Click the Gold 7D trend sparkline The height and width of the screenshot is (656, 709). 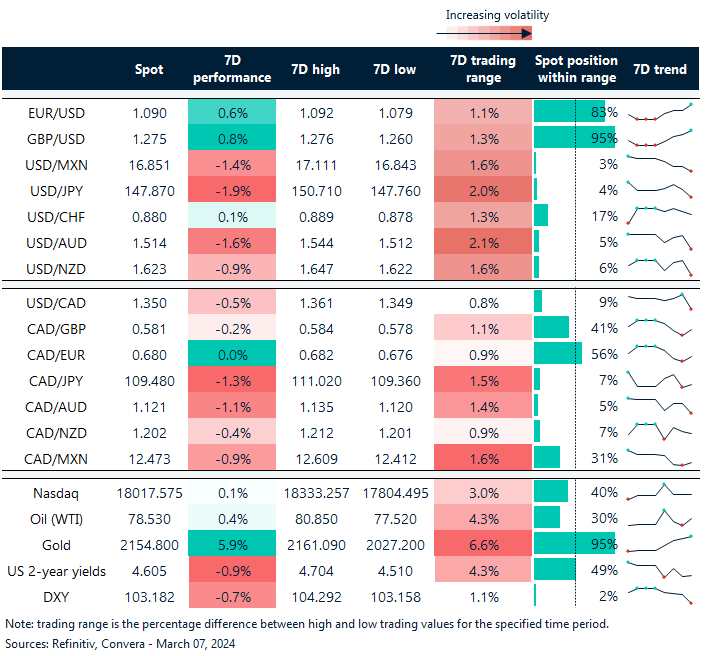click(x=659, y=544)
